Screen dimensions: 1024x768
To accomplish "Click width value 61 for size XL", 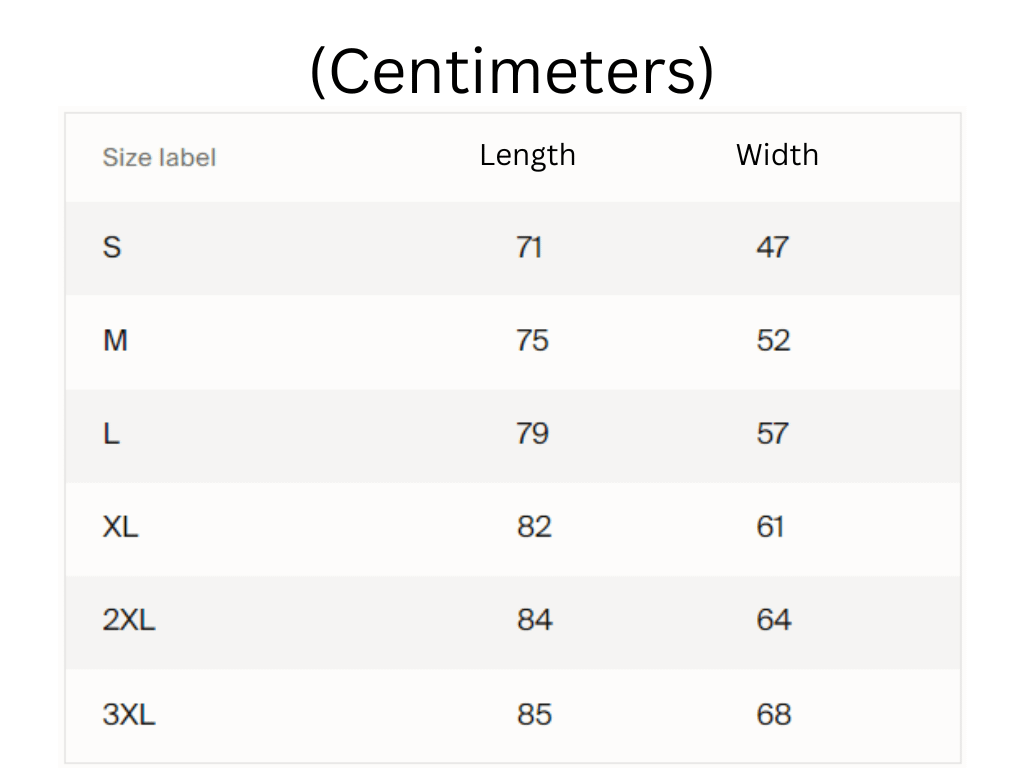I will (x=770, y=527).
